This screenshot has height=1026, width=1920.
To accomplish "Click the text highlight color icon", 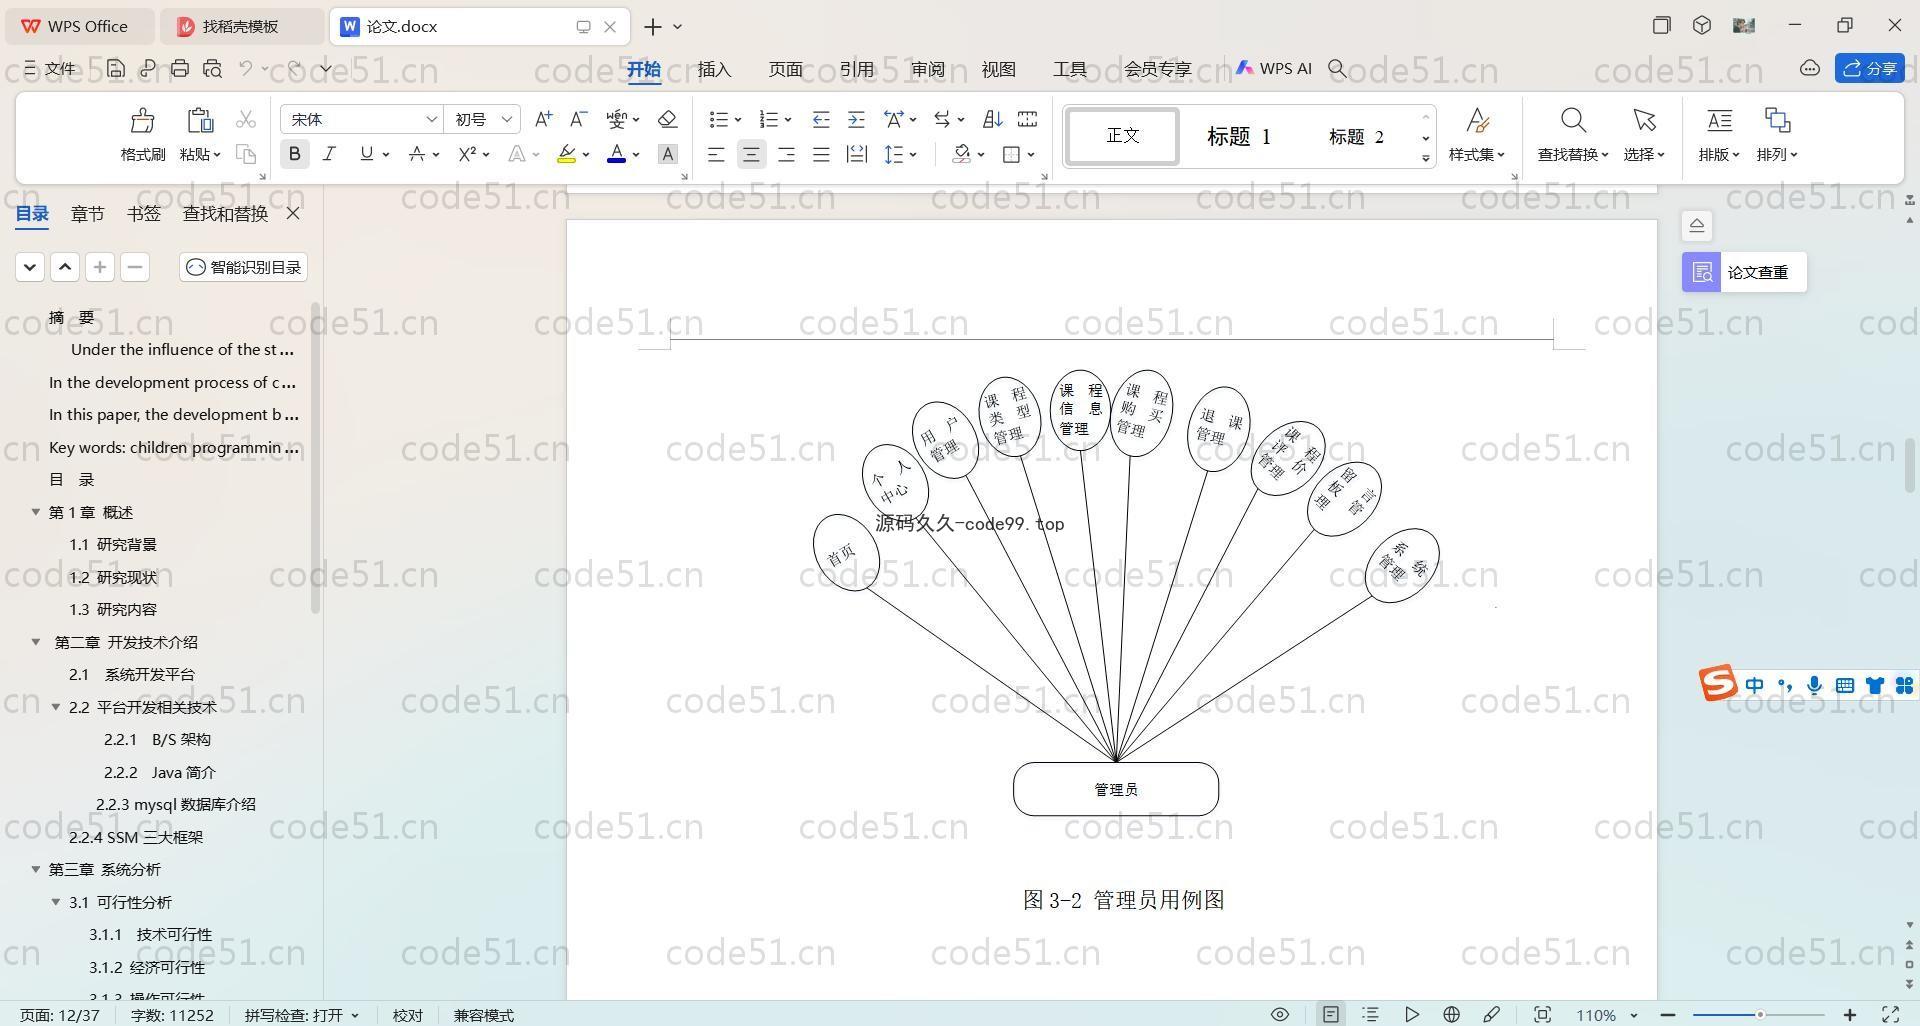I will click(x=567, y=154).
